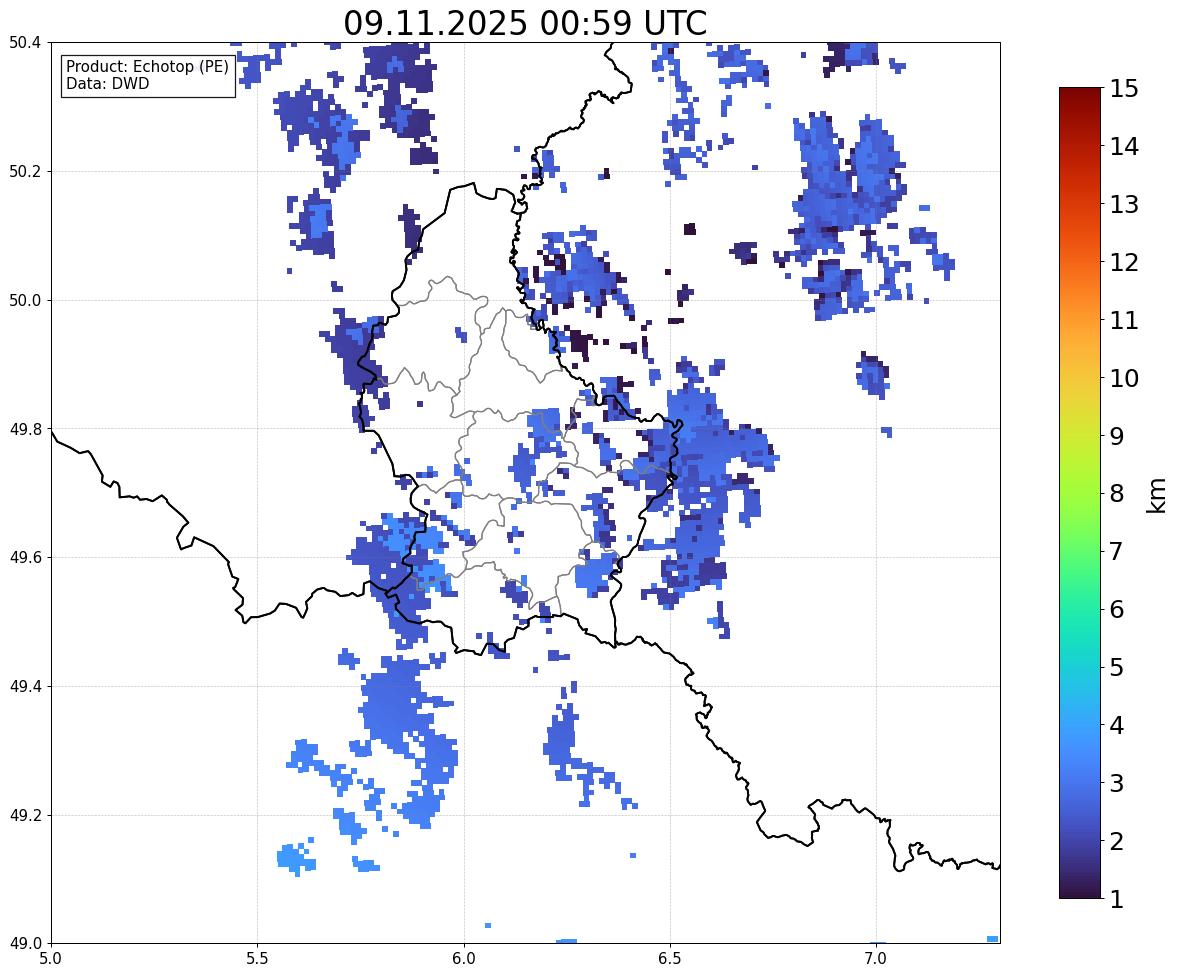This screenshot has height=976, width=1178.
Task: Click the colorbar tick label 8
Action: 1117,494
